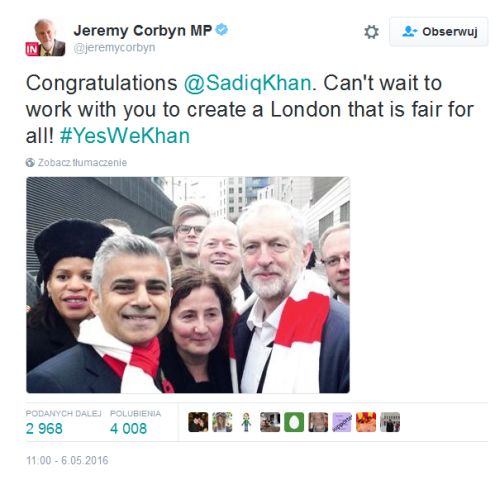The width and height of the screenshot is (500, 480).
Task: Click the green egg avatar
Action: point(294,422)
